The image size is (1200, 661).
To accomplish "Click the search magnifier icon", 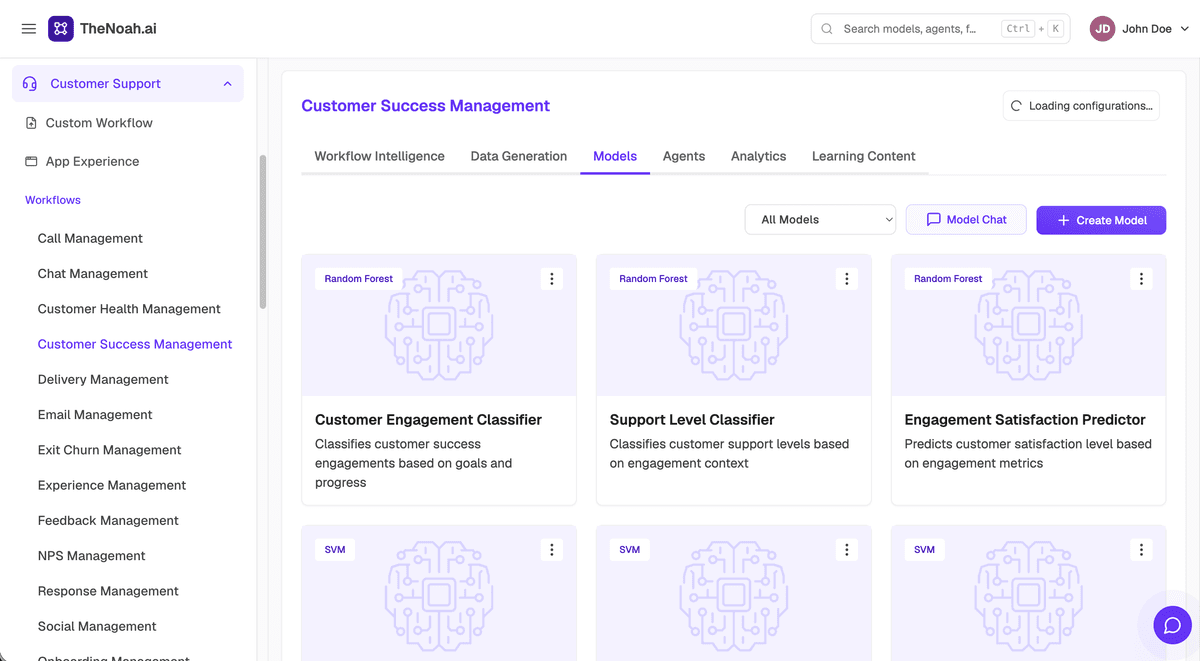I will (827, 29).
